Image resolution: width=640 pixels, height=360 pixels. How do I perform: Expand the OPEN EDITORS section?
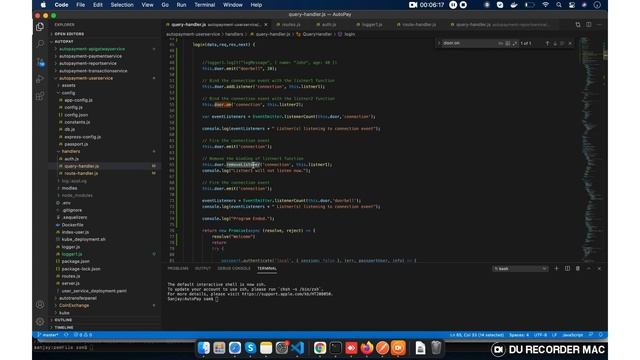click(69, 34)
